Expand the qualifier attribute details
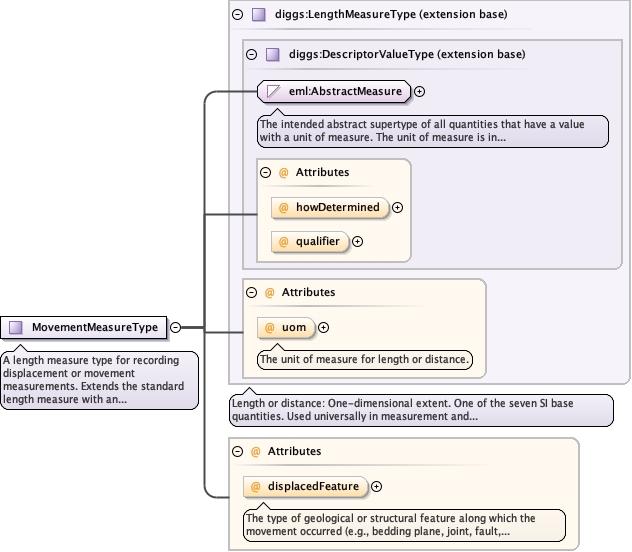 click(x=357, y=241)
